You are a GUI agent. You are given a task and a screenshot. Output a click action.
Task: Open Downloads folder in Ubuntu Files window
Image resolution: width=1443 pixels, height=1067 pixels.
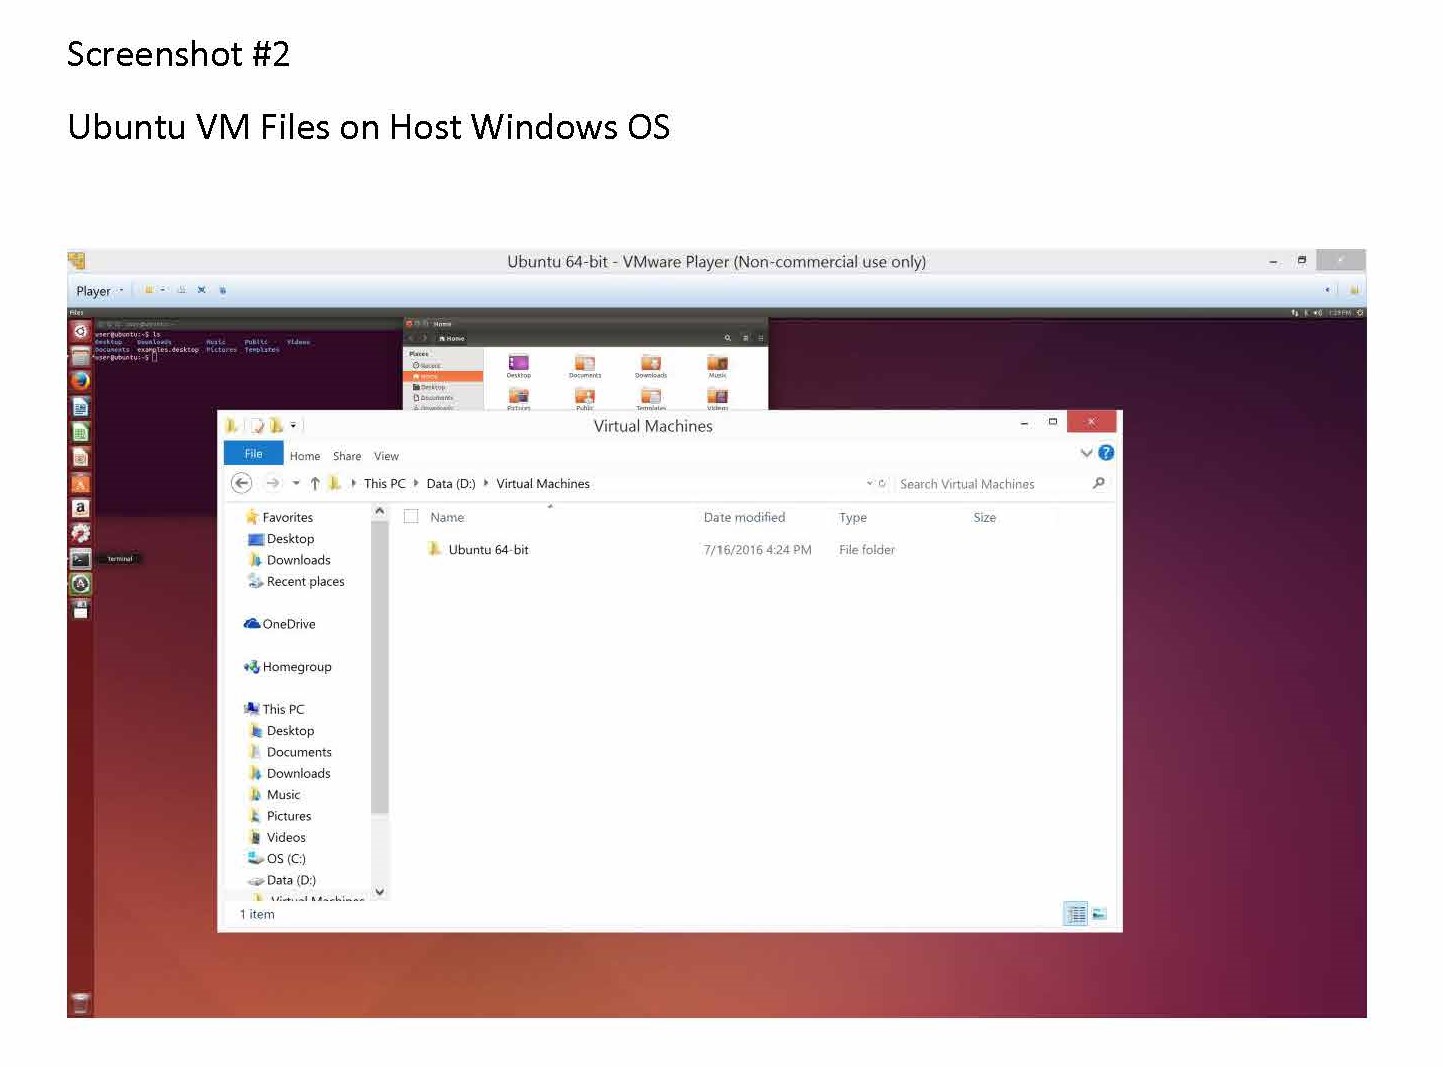coord(651,366)
